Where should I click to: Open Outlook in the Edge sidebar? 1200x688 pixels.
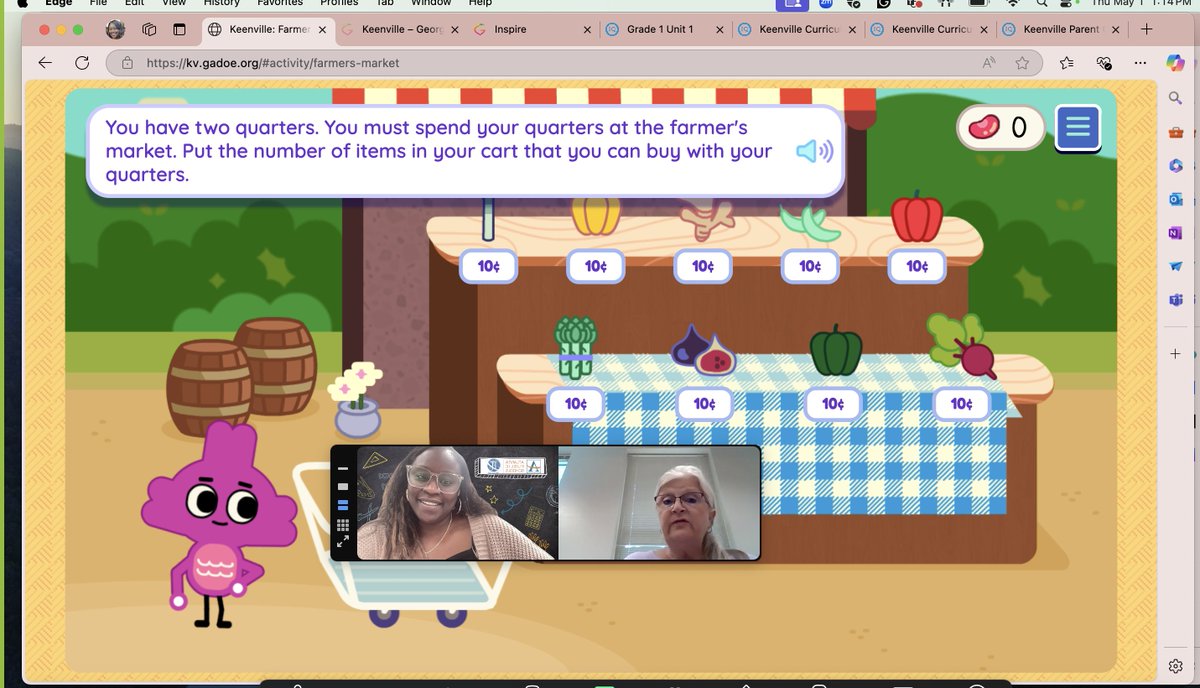click(x=1175, y=199)
